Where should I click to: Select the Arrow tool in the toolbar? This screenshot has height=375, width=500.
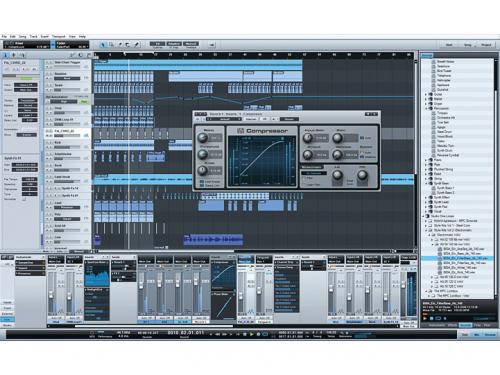pos(103,44)
